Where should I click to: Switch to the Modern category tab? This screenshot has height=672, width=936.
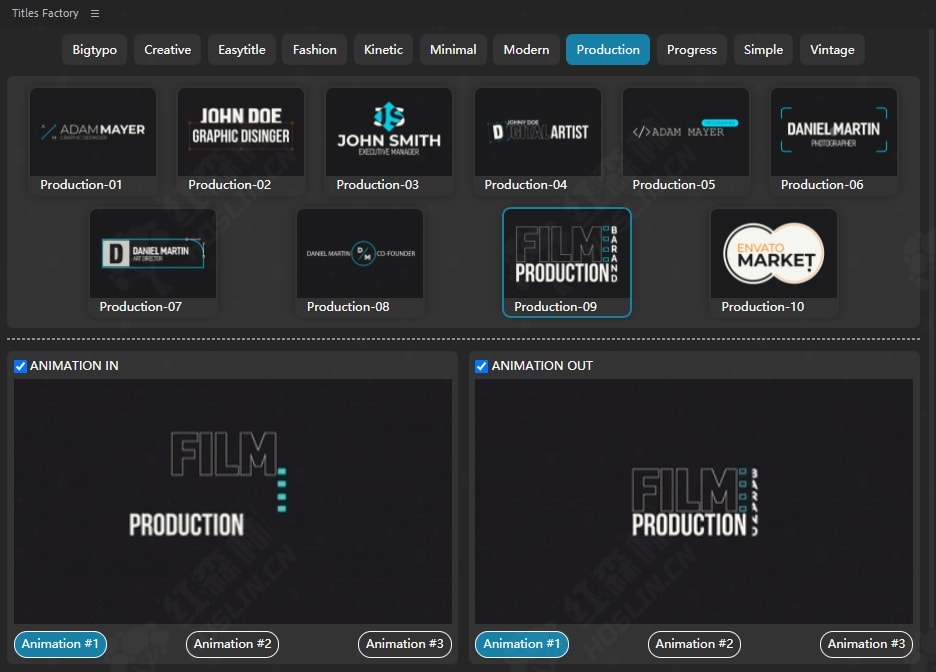[x=526, y=50]
